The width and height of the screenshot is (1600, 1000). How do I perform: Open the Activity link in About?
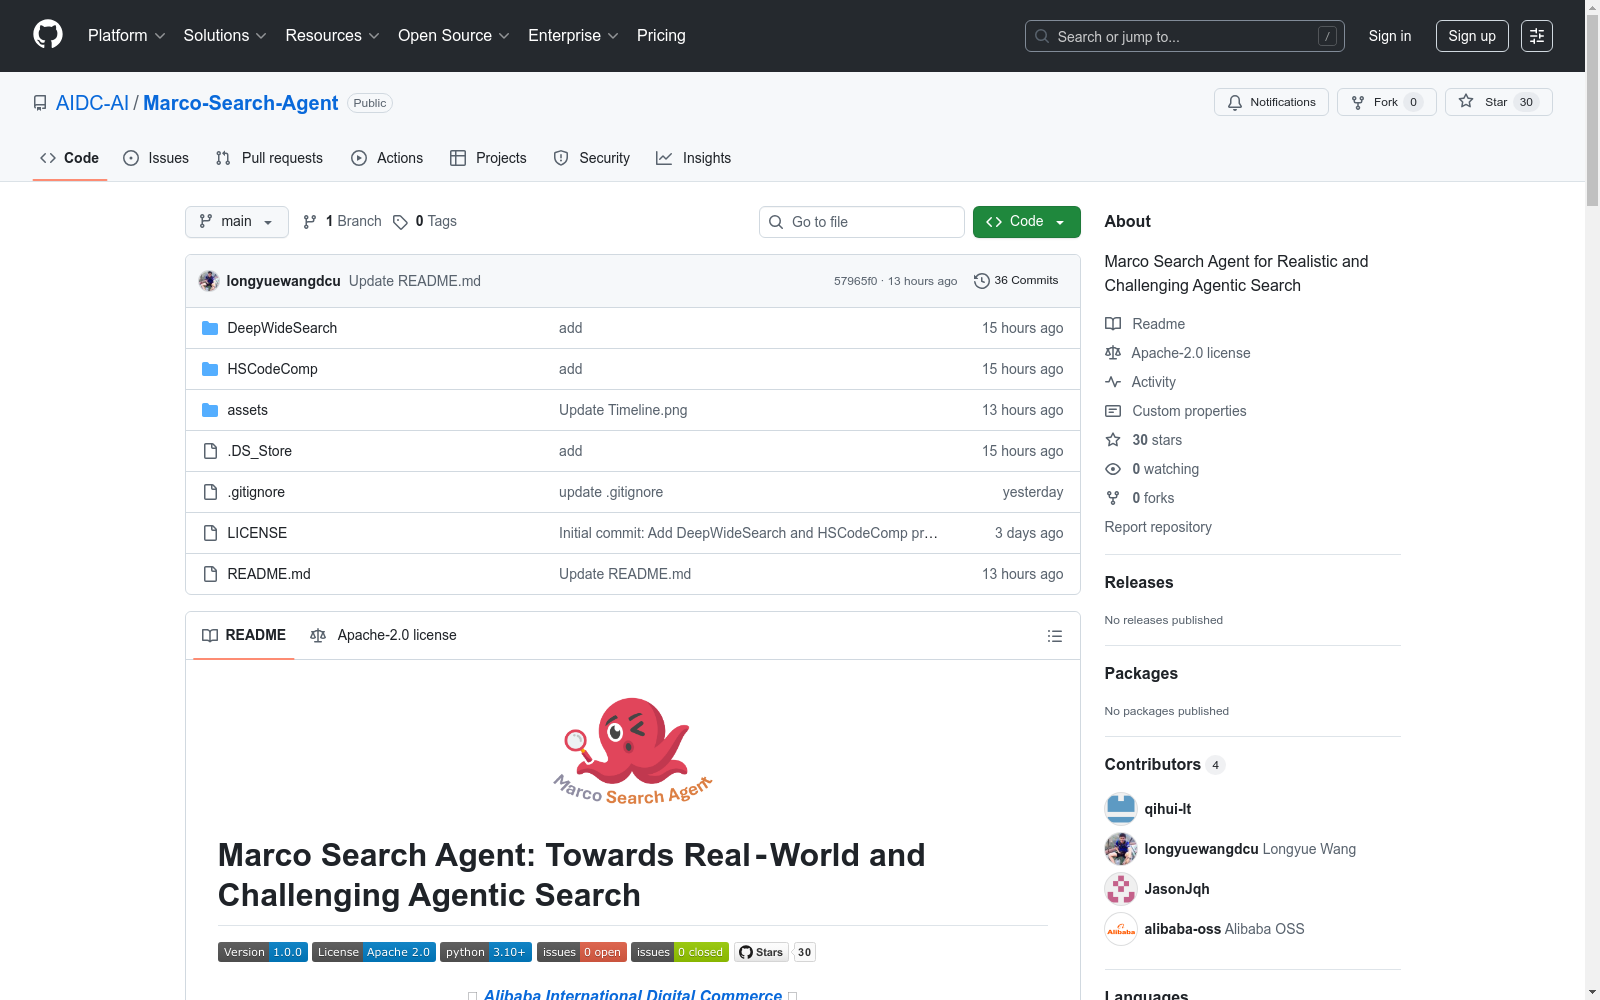click(x=1153, y=382)
